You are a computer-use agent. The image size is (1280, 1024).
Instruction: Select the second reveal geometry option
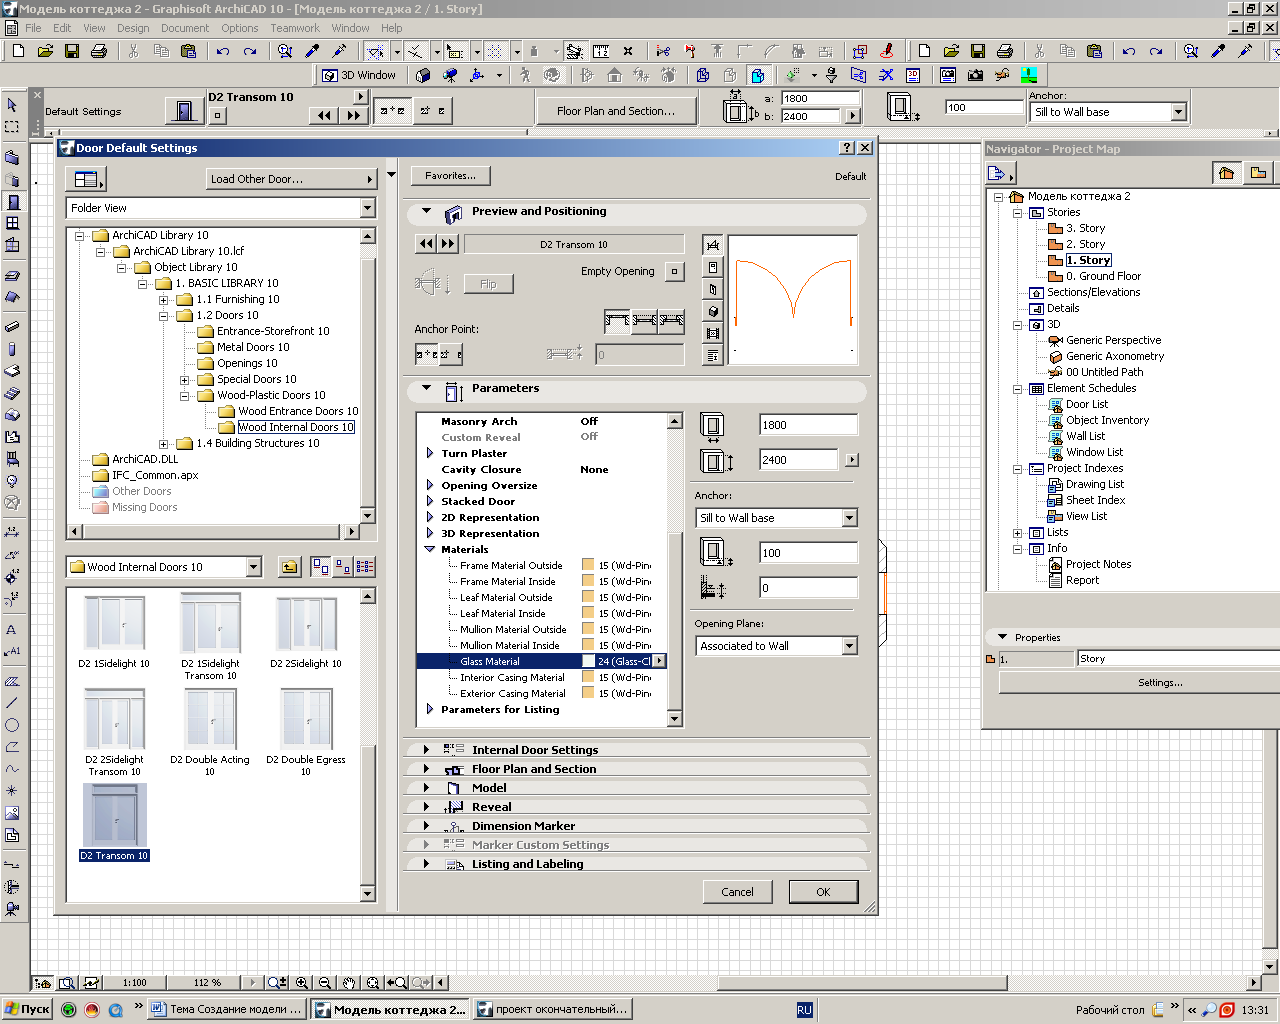[x=645, y=321]
